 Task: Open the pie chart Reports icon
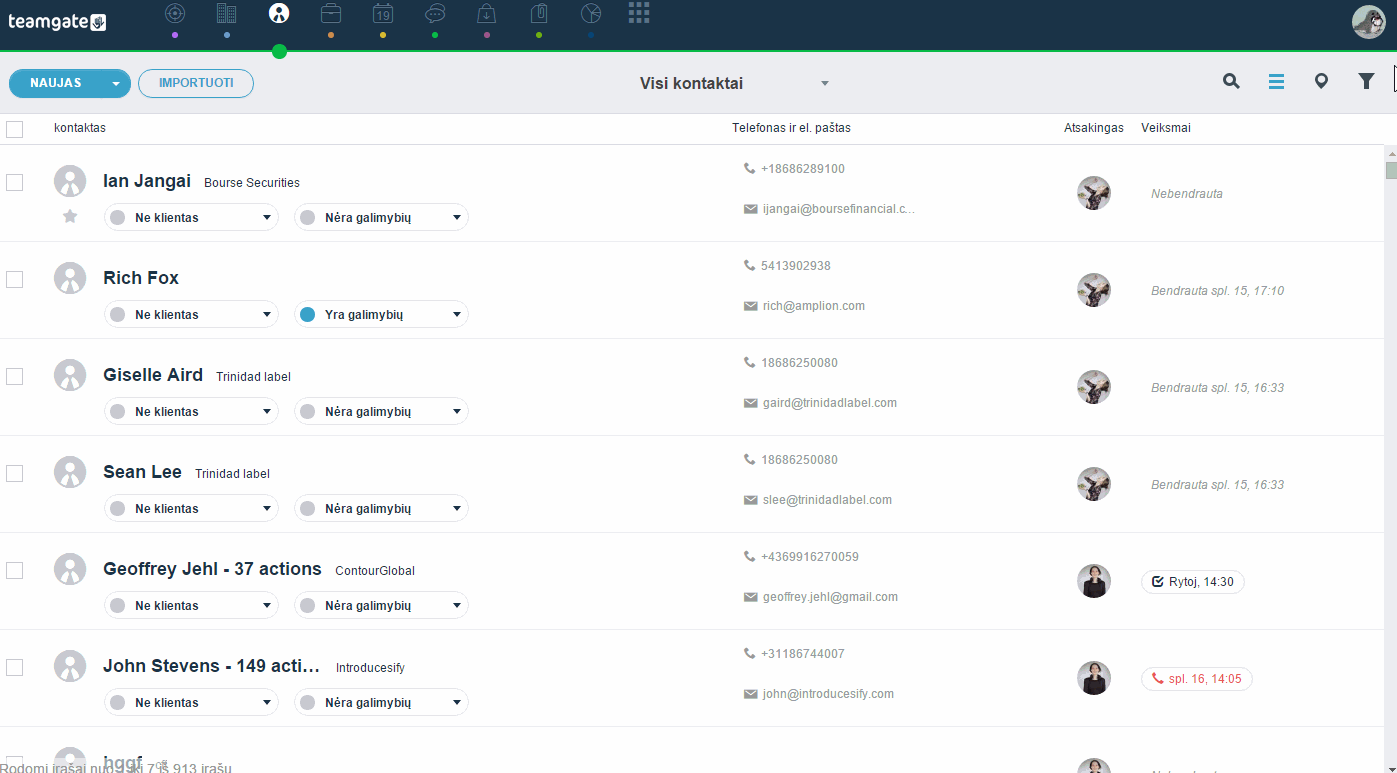[x=591, y=13]
